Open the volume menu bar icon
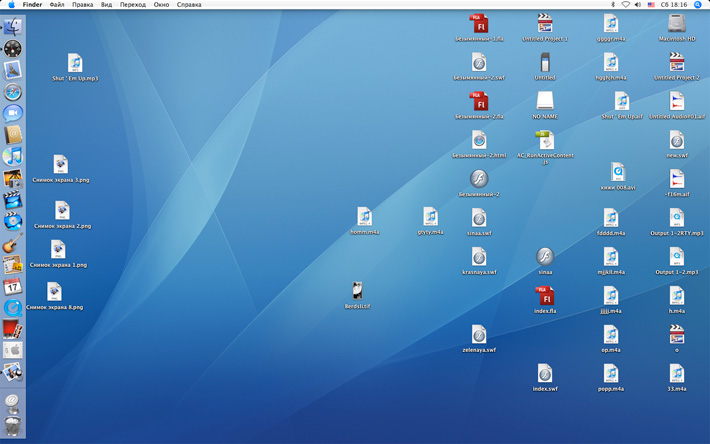Image resolution: width=710 pixels, height=444 pixels. tap(638, 5)
